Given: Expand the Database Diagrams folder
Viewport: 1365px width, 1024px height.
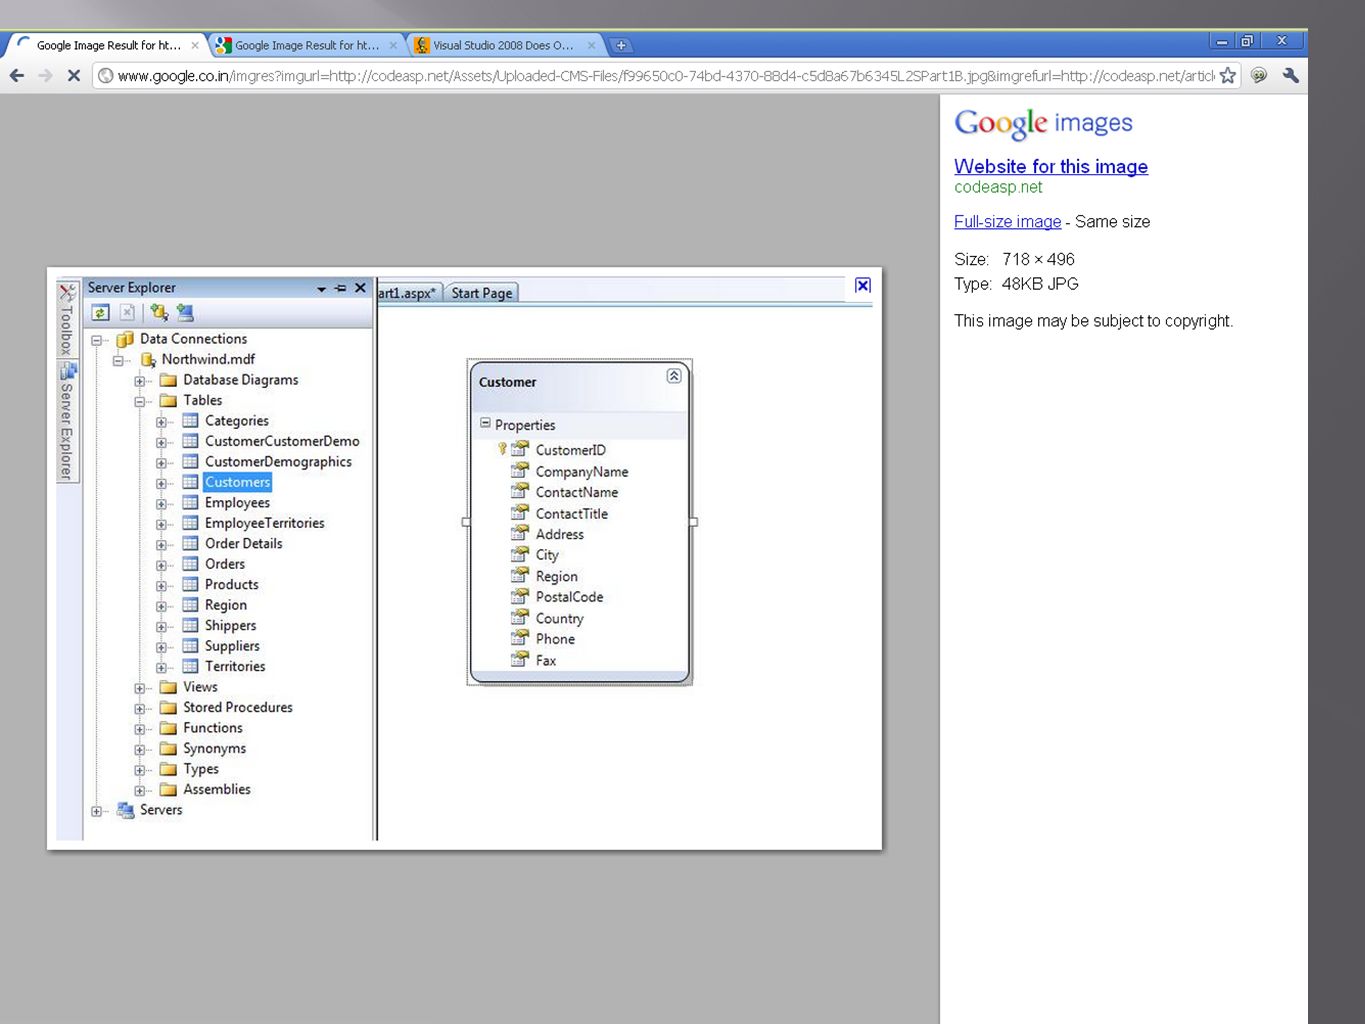Looking at the screenshot, I should (x=141, y=381).
